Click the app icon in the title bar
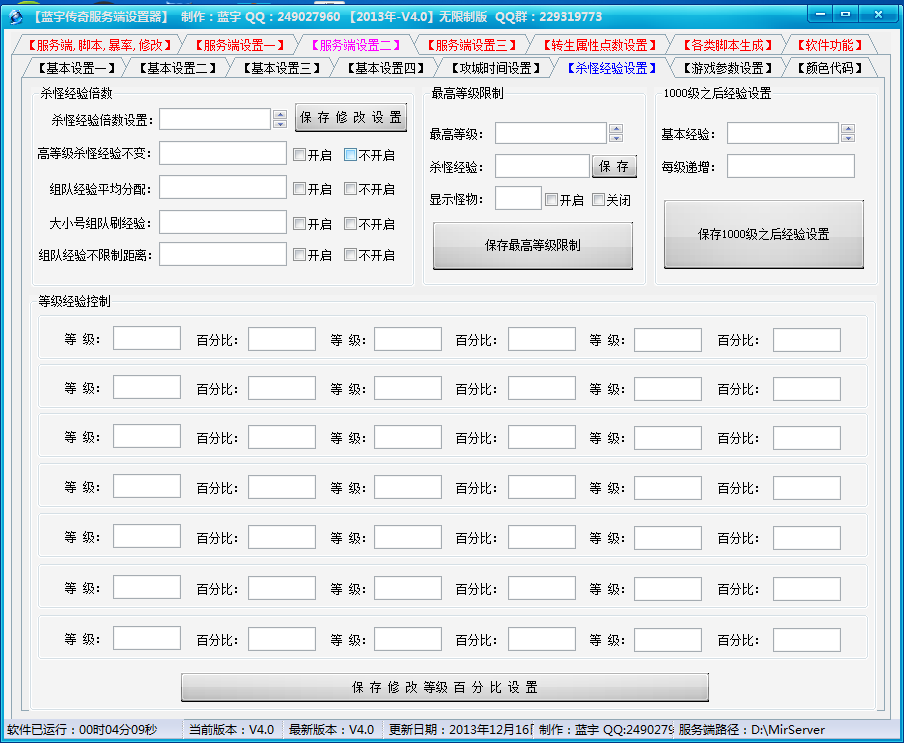904x743 pixels. pos(14,16)
